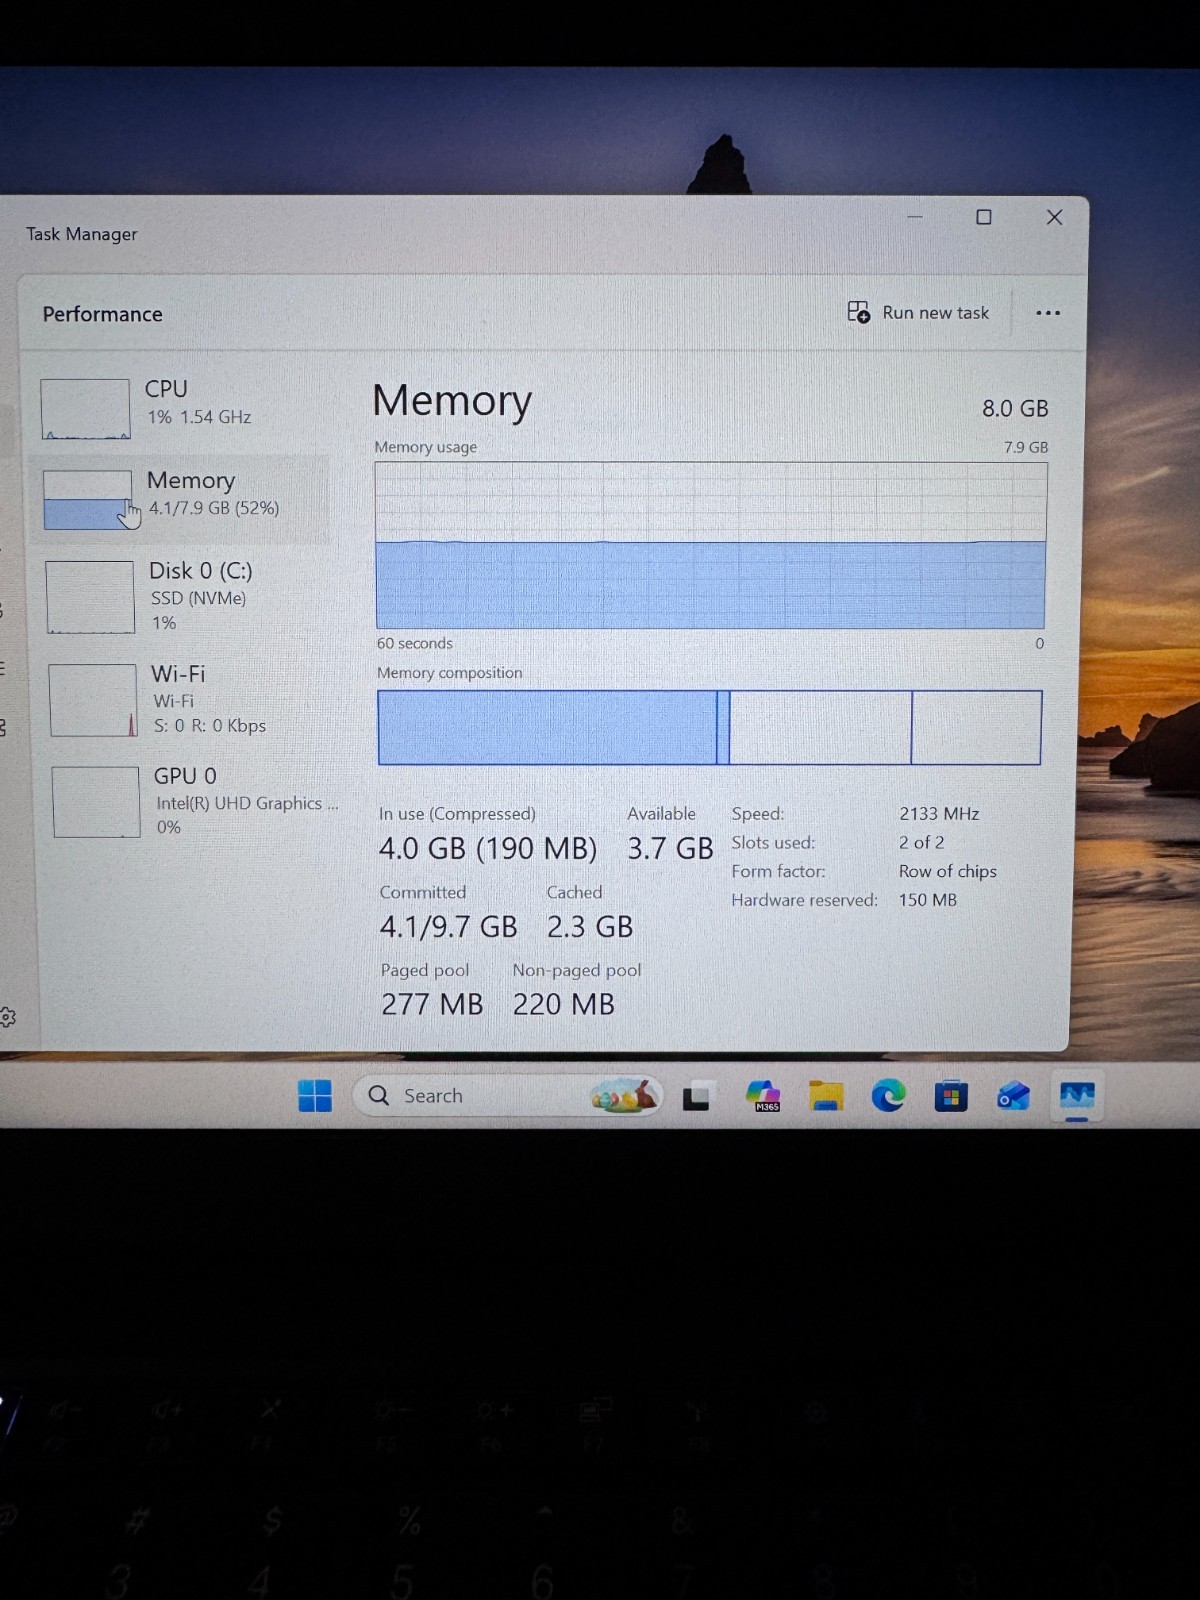Image resolution: width=1200 pixels, height=1600 pixels.
Task: Click the '2 of 2' slots used value
Action: point(921,842)
